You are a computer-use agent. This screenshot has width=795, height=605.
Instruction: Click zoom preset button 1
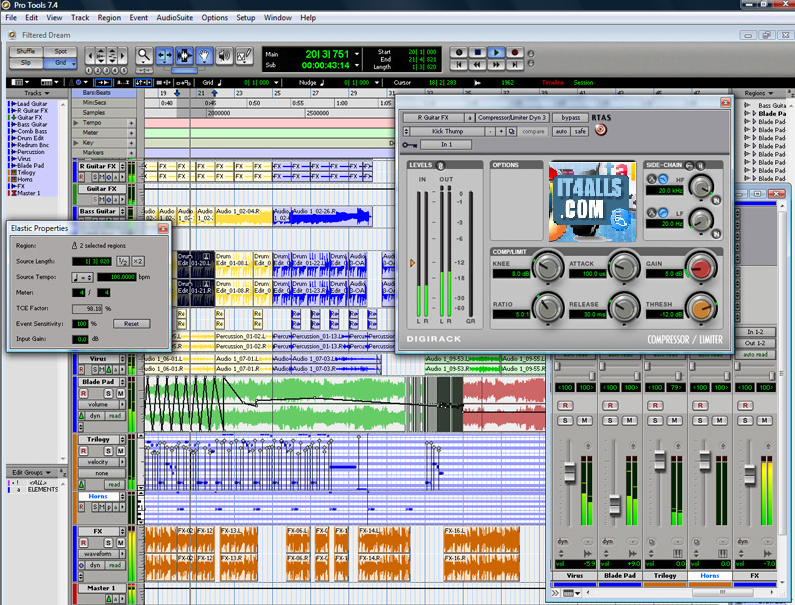coord(89,70)
